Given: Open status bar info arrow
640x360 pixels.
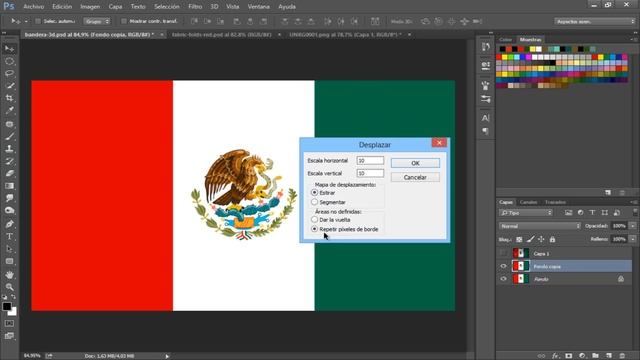Looking at the screenshot, I should click(x=167, y=356).
